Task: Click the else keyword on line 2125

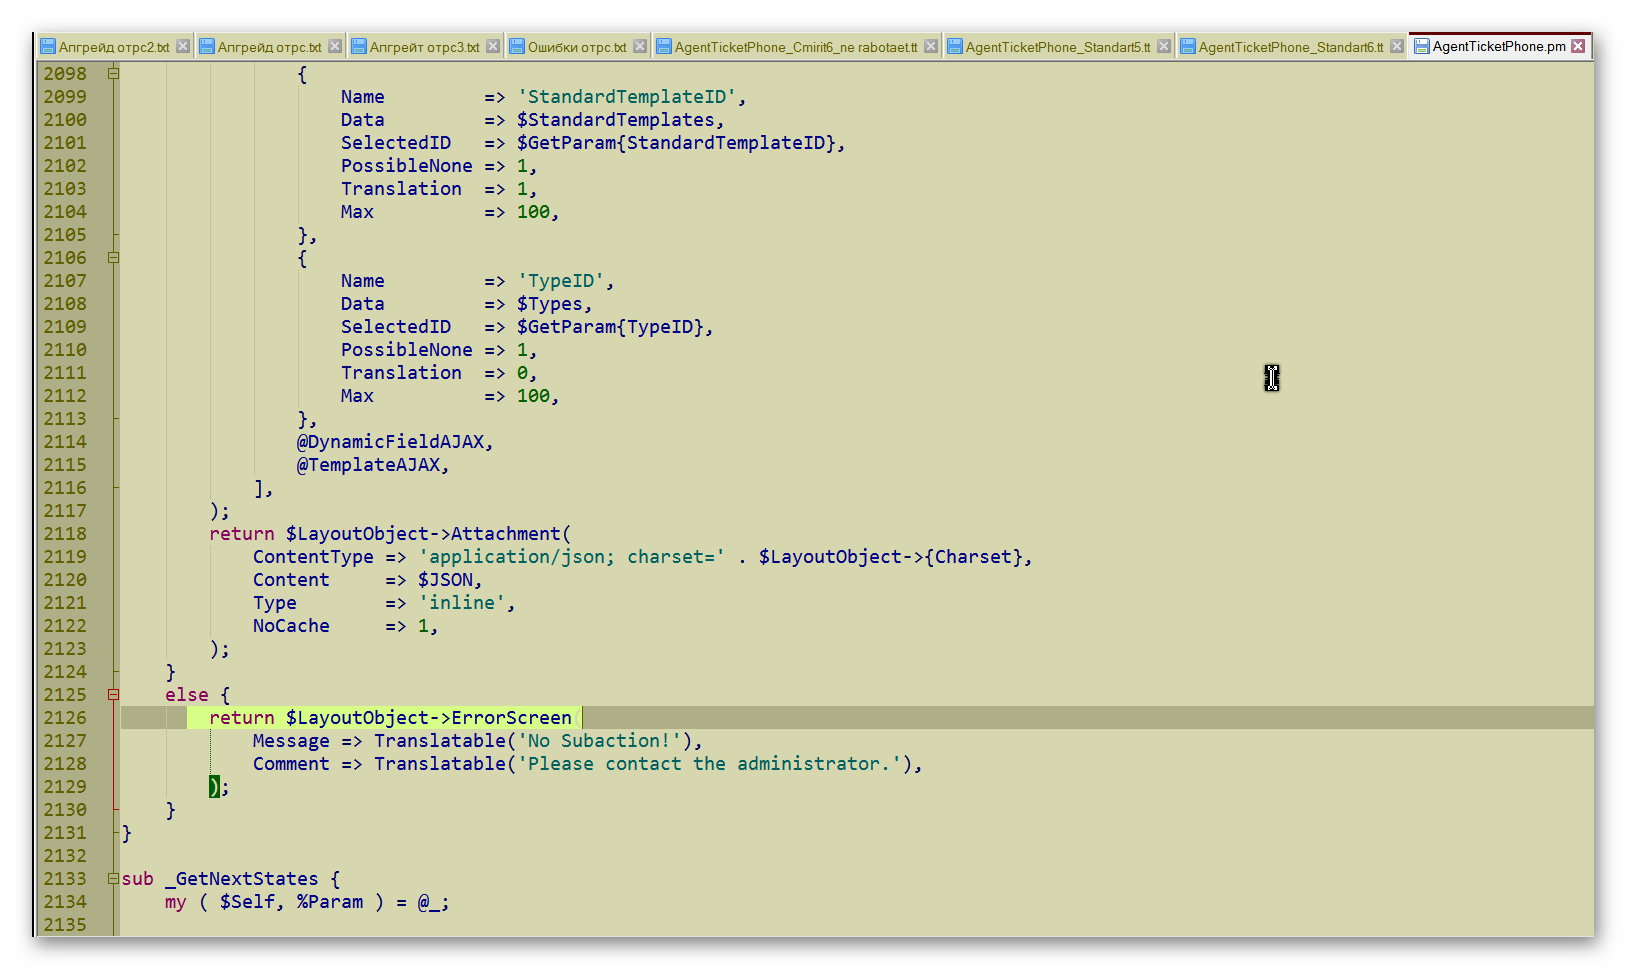Action: tap(187, 694)
